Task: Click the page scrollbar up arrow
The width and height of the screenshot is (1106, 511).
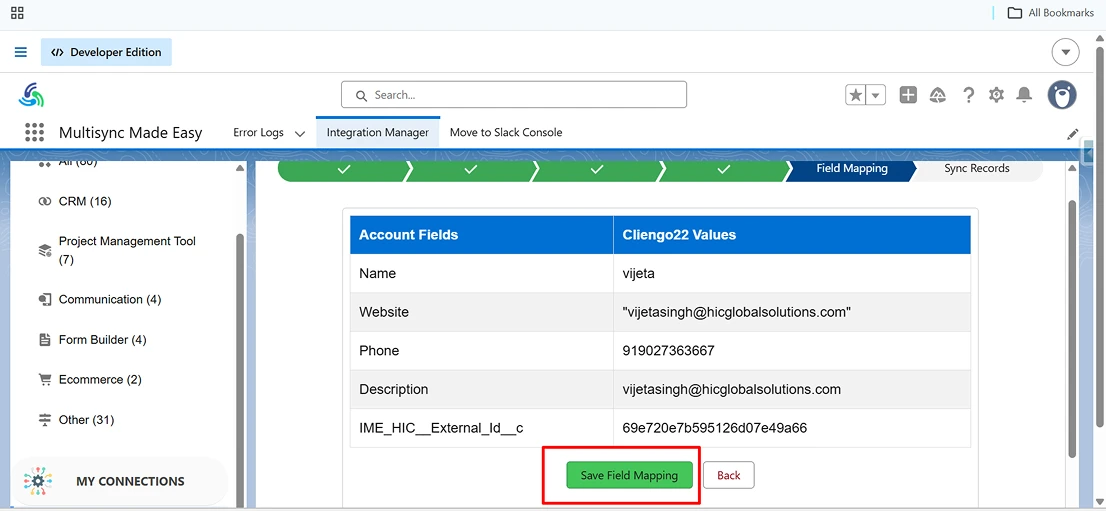Action: pos(1100,38)
